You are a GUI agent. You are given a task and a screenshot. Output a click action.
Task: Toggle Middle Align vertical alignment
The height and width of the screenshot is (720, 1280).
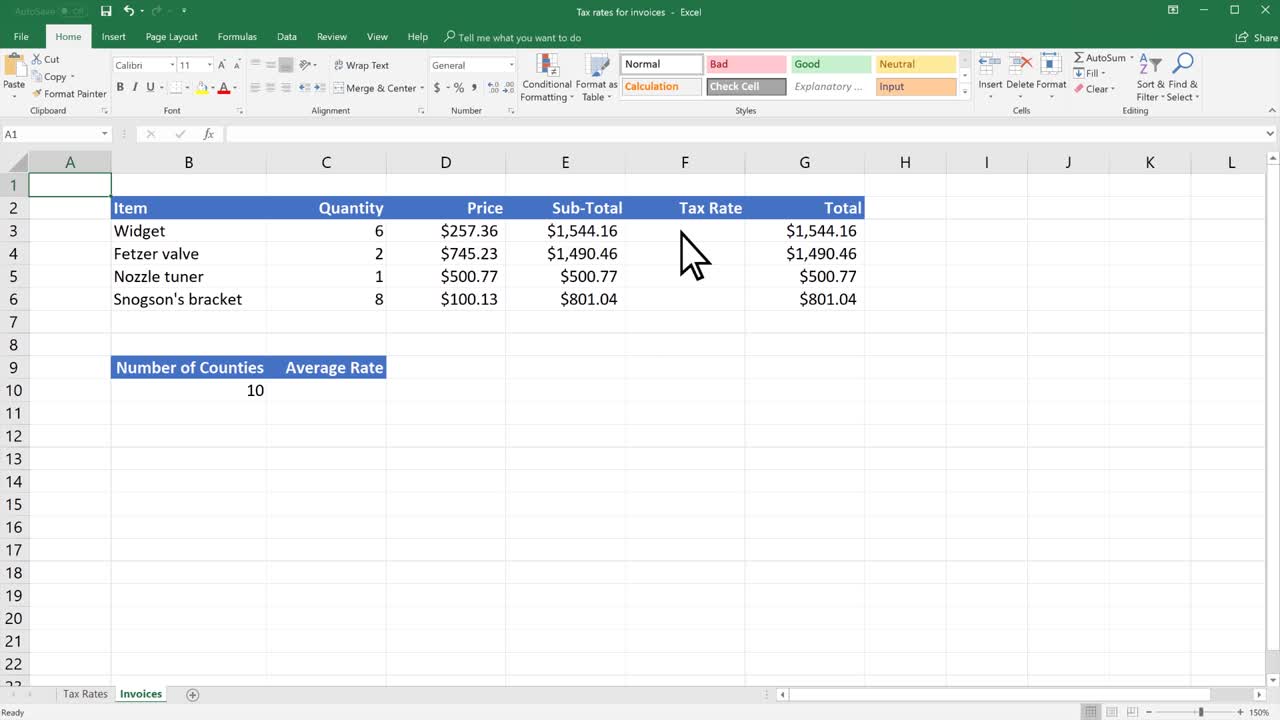[x=270, y=65]
